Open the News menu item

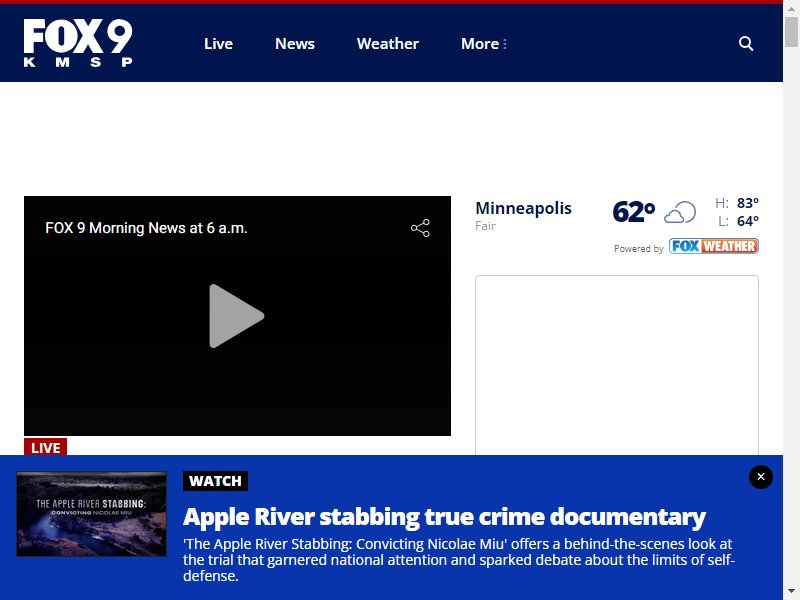[x=295, y=44]
